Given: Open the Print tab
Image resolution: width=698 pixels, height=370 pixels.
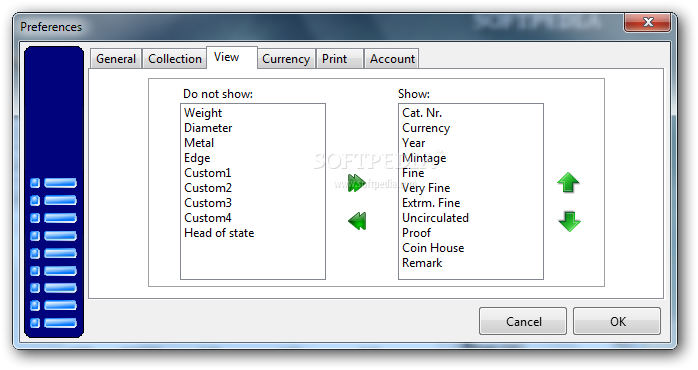Looking at the screenshot, I should 339,59.
